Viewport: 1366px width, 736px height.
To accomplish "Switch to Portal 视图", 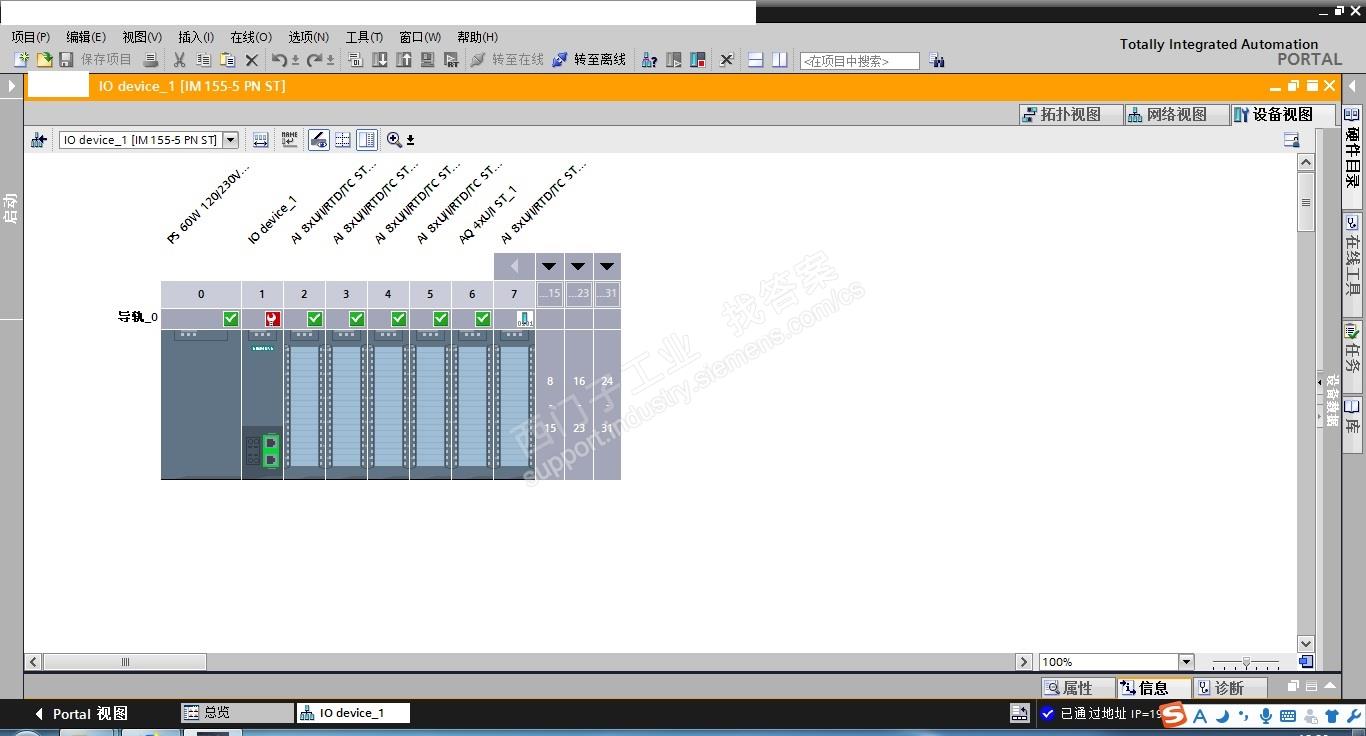I will (x=81, y=714).
